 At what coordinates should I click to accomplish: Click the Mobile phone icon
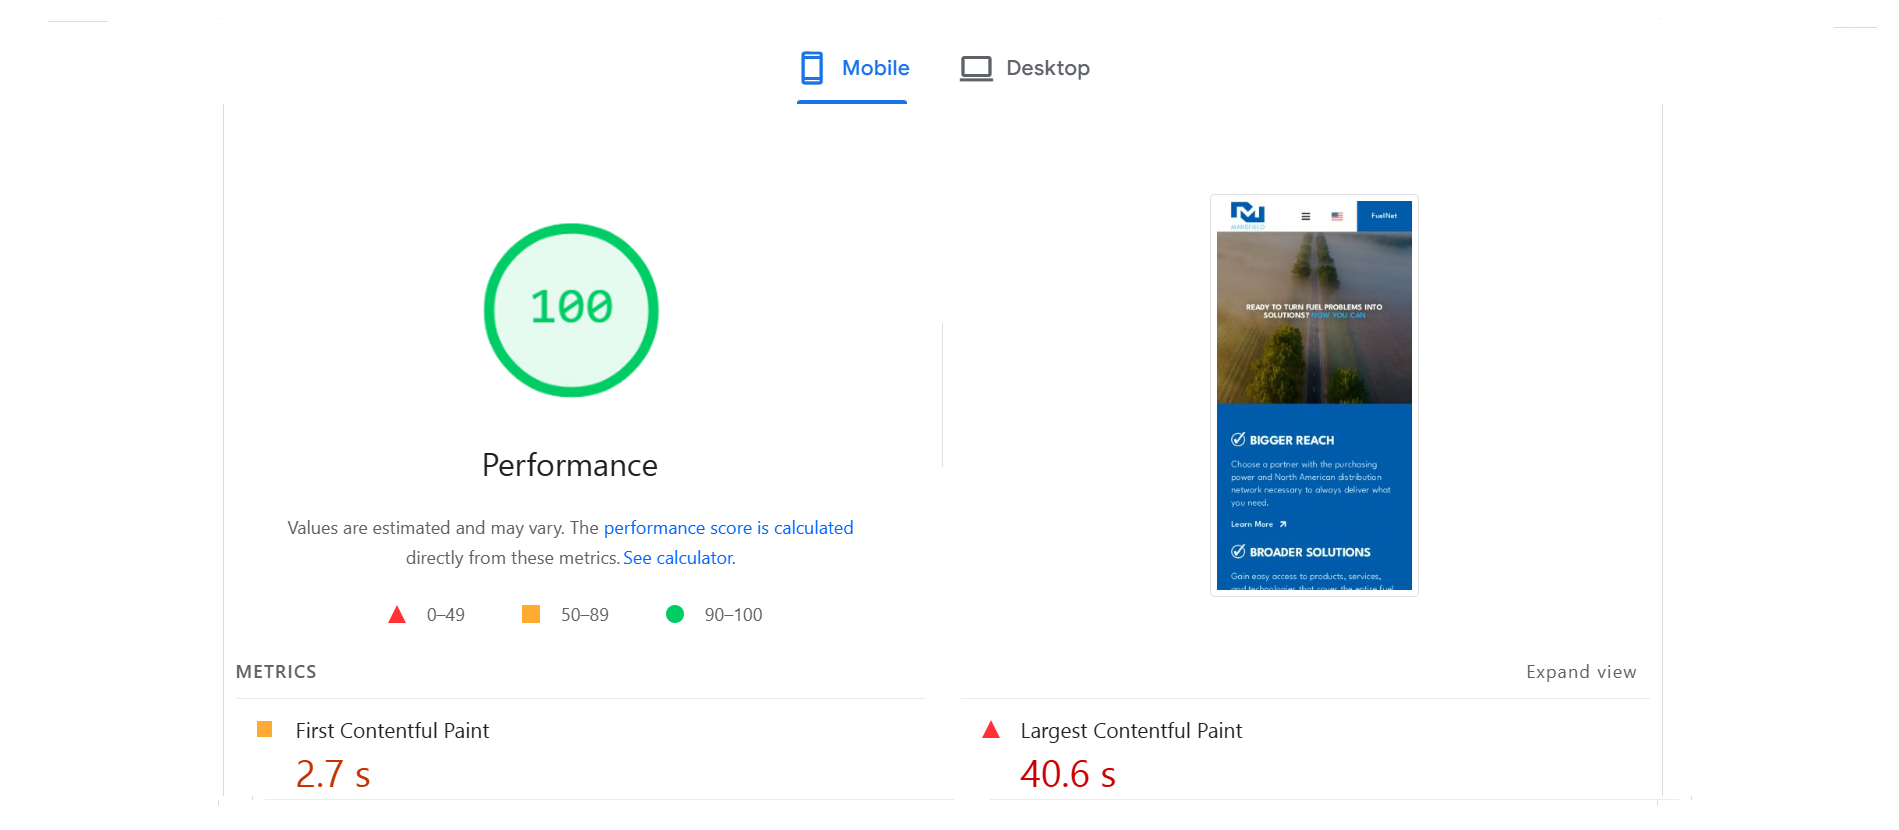(x=812, y=68)
